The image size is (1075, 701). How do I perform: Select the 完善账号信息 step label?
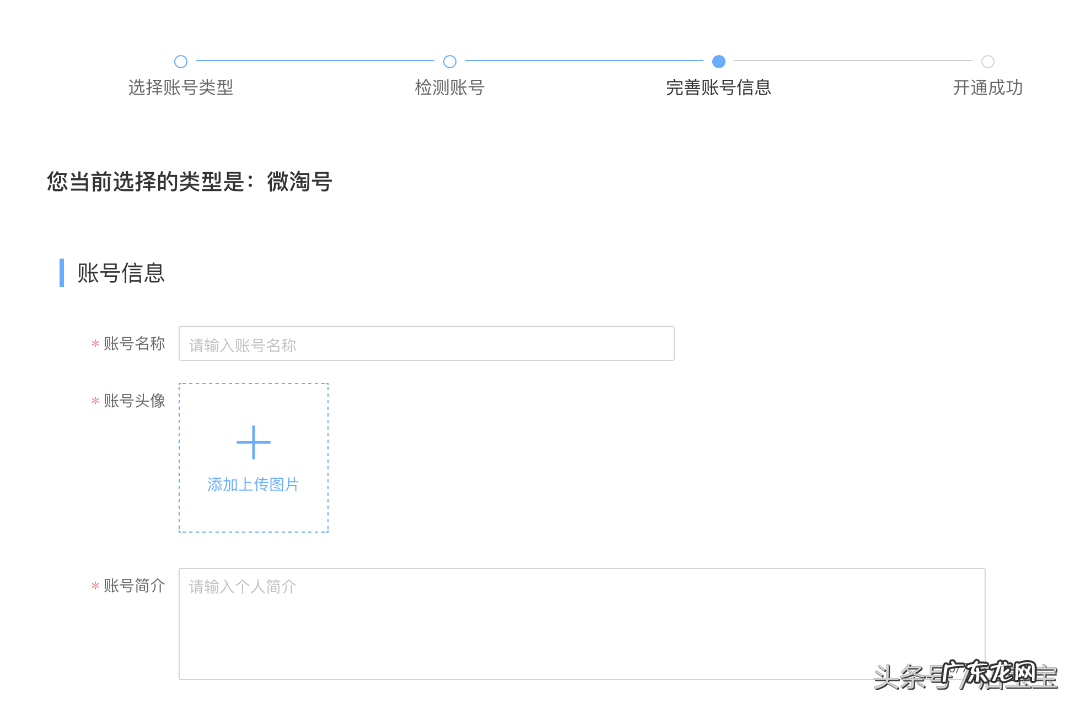point(718,88)
